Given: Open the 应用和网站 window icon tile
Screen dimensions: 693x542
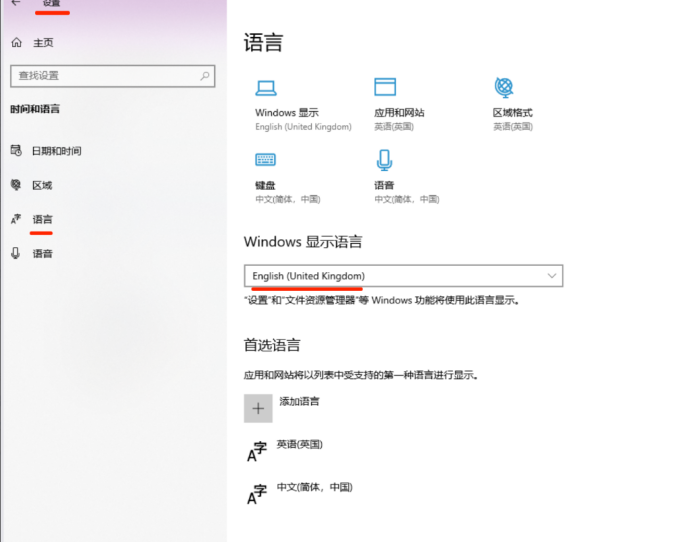Looking at the screenshot, I should pyautogui.click(x=385, y=88).
